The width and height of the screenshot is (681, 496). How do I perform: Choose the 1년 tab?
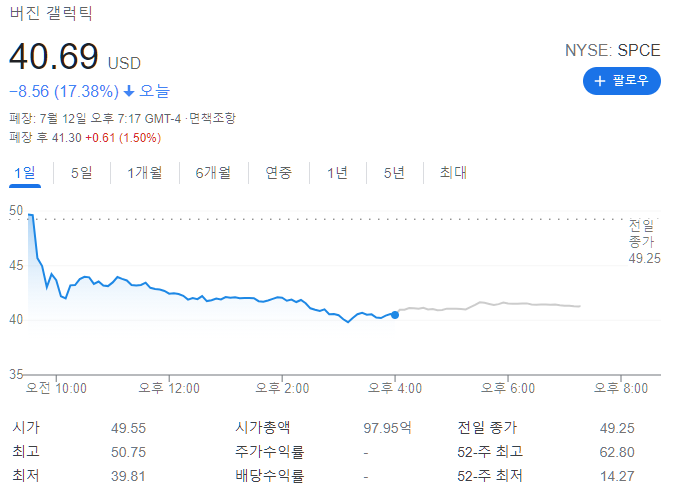[x=337, y=173]
